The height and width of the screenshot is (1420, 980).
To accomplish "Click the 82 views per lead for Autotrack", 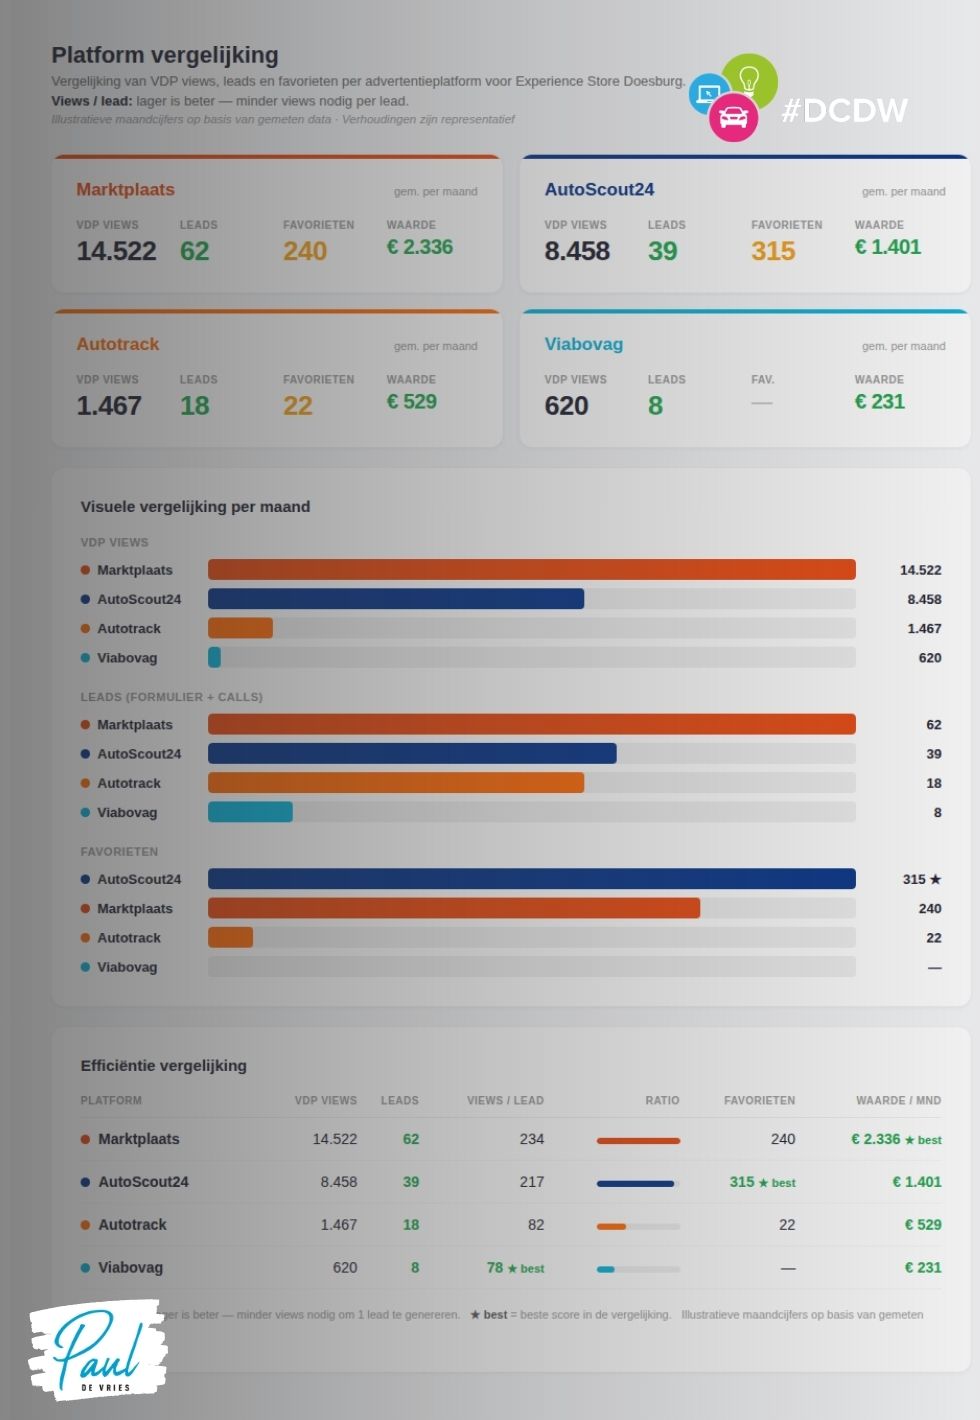I will pos(536,1225).
